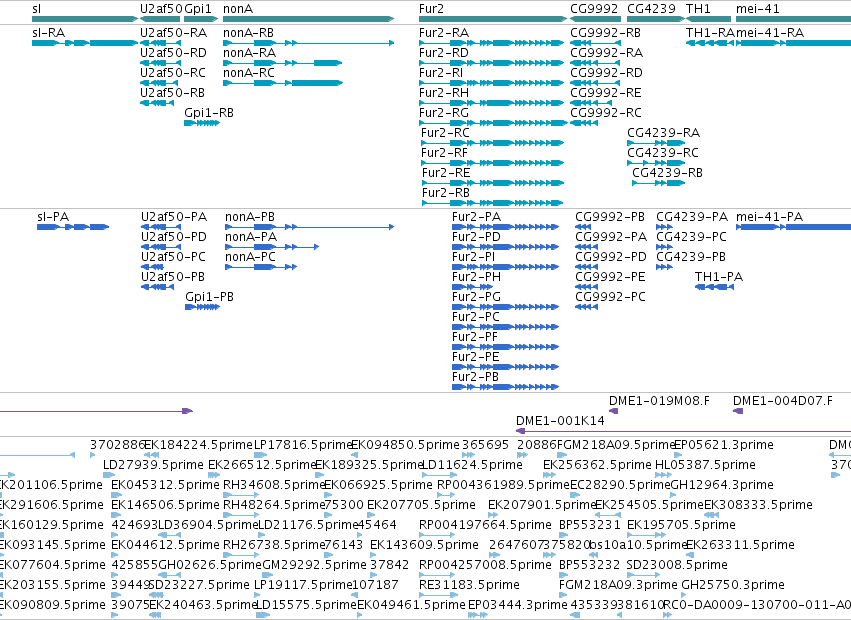Click the mei-41-PA protein label
Screen dimensions: 851x620
769,217
